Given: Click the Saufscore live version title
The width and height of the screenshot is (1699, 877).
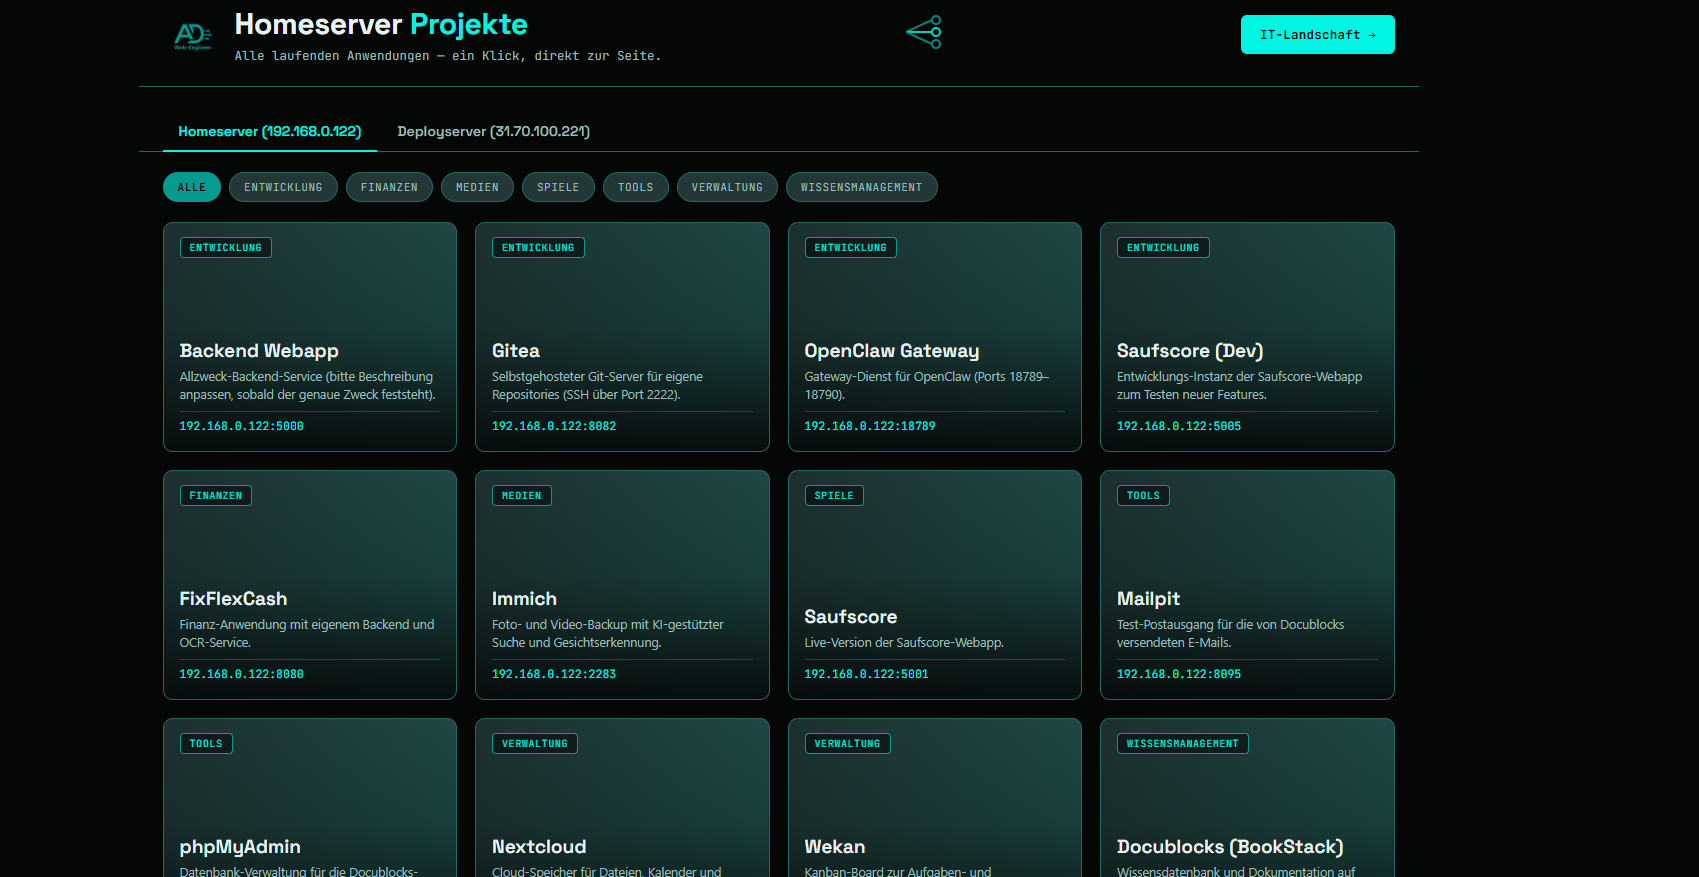Looking at the screenshot, I should point(851,617).
